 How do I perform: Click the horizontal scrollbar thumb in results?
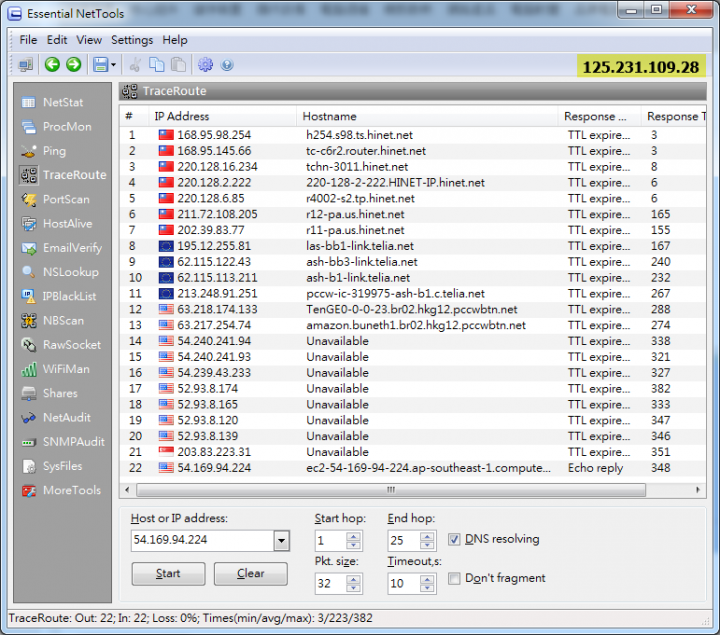click(x=391, y=490)
